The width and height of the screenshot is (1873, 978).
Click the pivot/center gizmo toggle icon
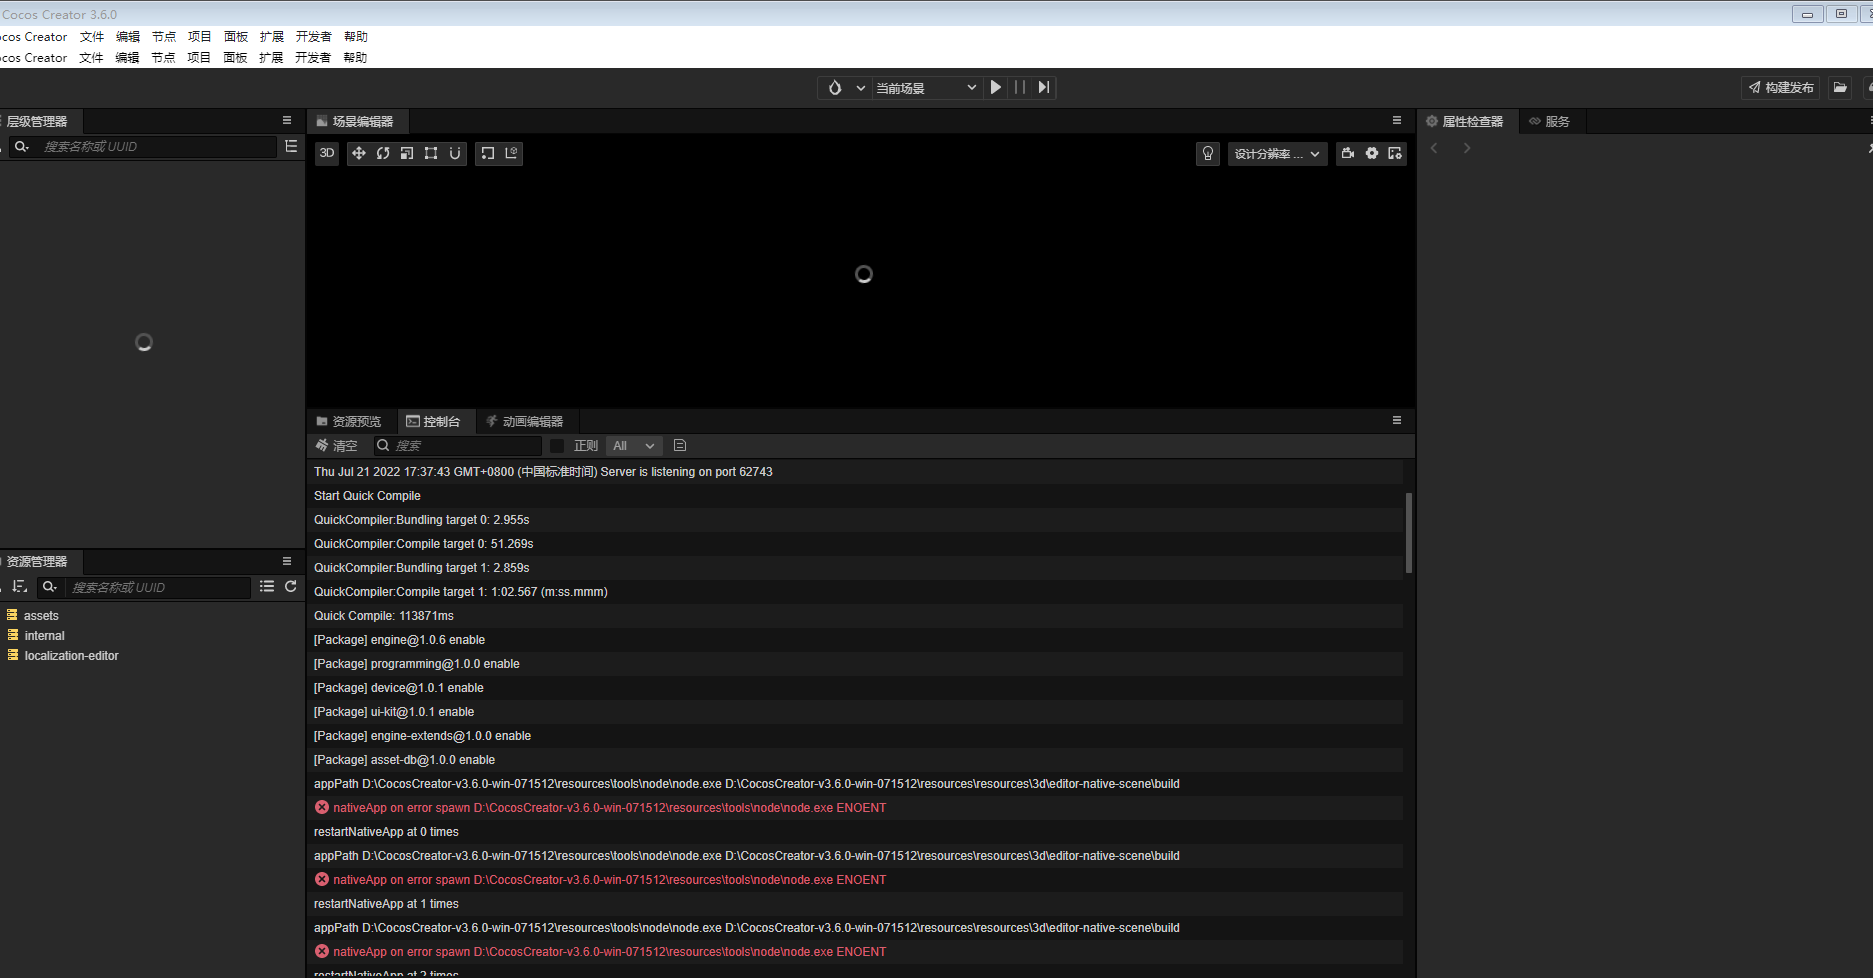pyautogui.click(x=488, y=153)
